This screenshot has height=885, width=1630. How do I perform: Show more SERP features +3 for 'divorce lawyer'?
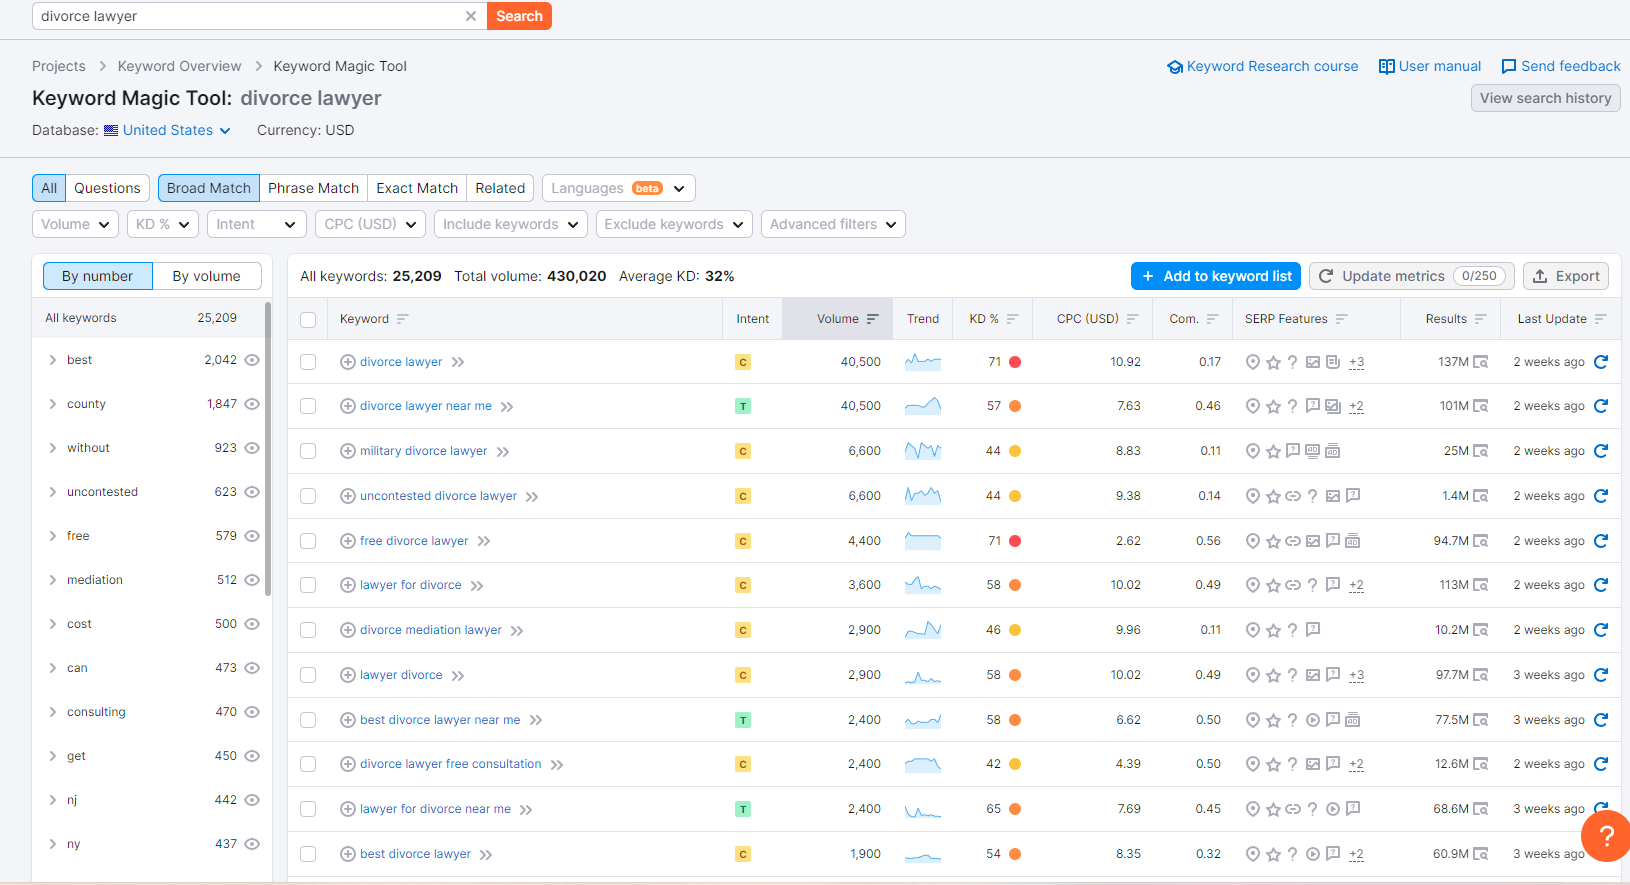pos(1357,362)
